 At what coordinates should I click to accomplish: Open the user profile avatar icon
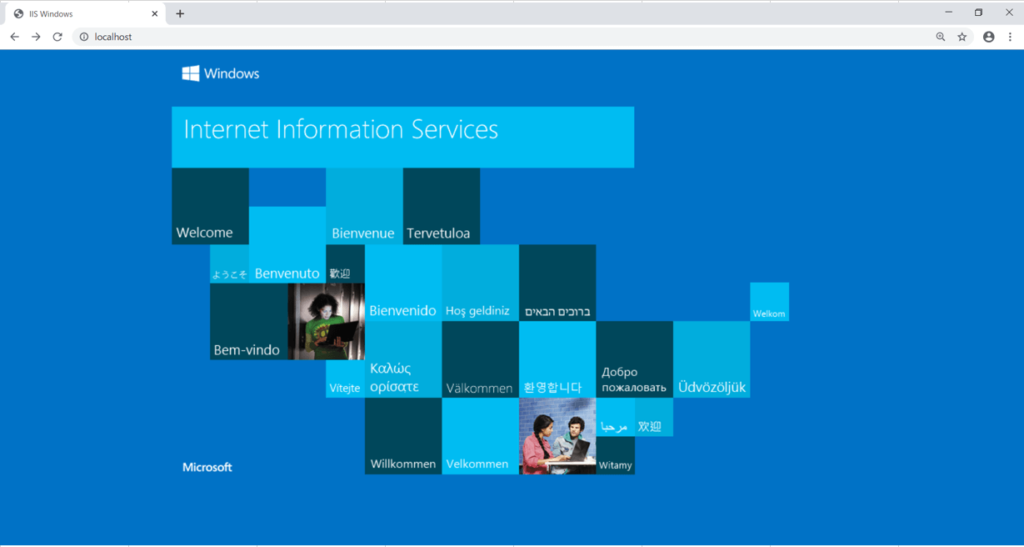(989, 37)
